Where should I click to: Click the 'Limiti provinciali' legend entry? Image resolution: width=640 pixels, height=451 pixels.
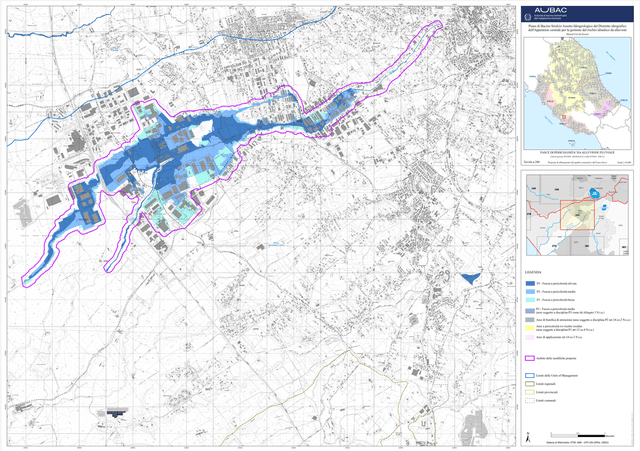pos(546,393)
